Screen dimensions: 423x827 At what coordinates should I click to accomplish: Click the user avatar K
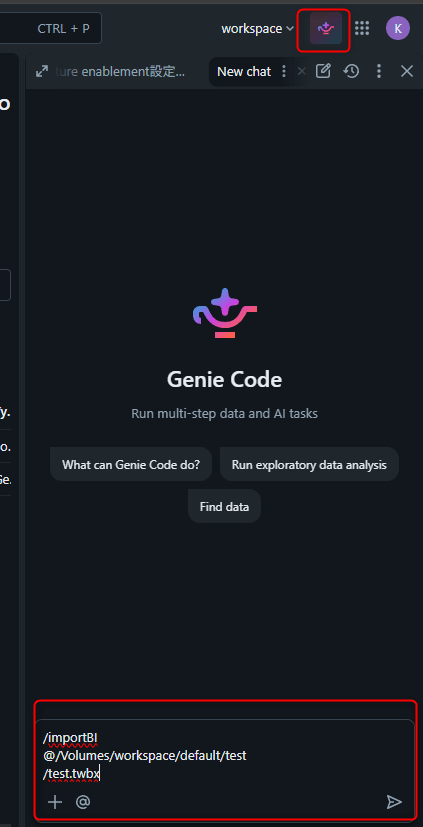[398, 28]
